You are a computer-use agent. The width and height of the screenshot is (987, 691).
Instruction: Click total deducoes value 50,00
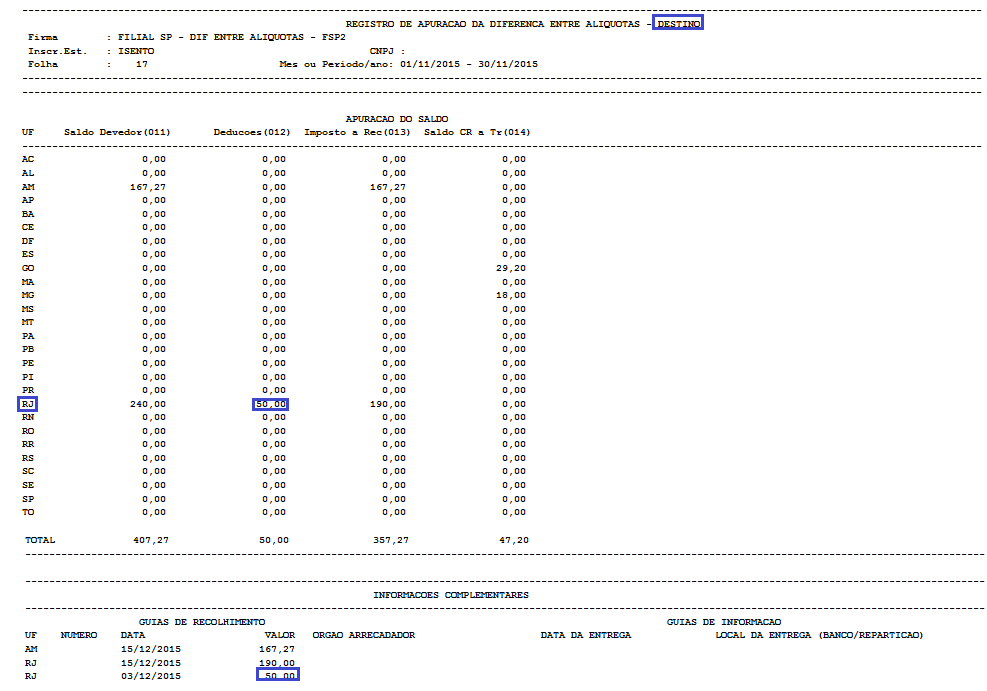[274, 540]
